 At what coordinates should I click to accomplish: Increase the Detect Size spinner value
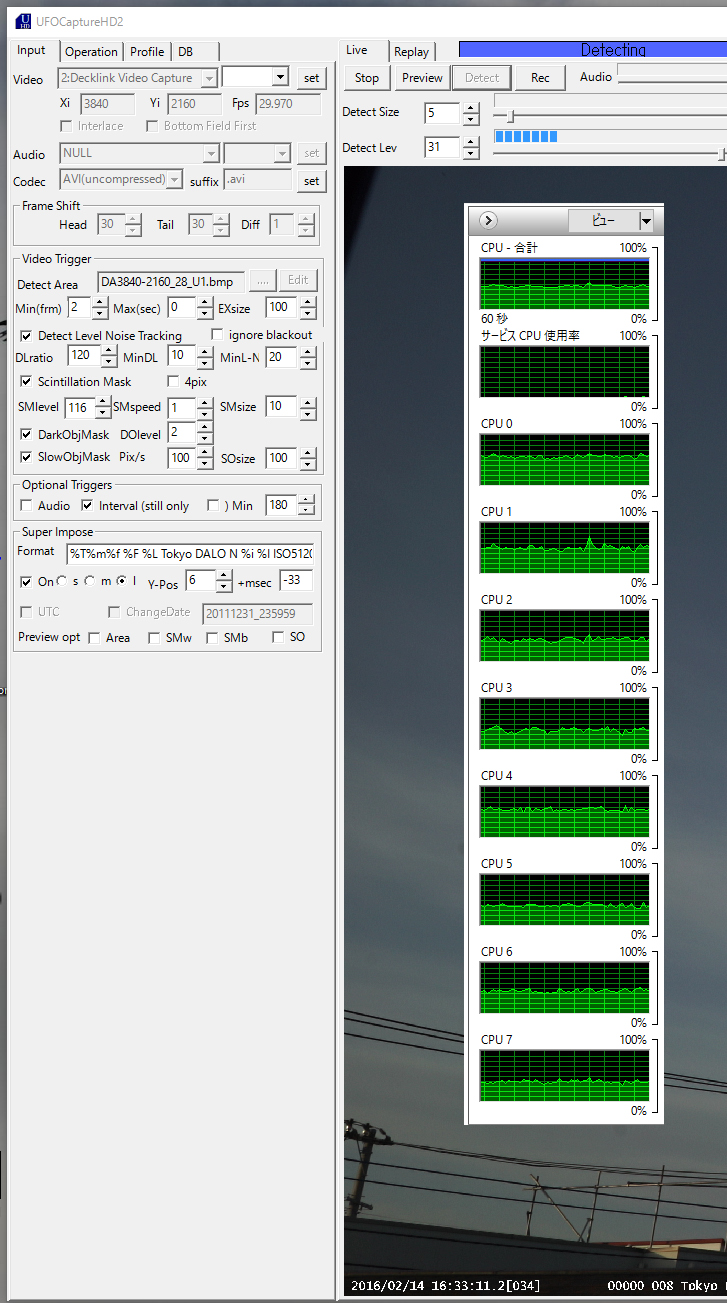pos(471,107)
